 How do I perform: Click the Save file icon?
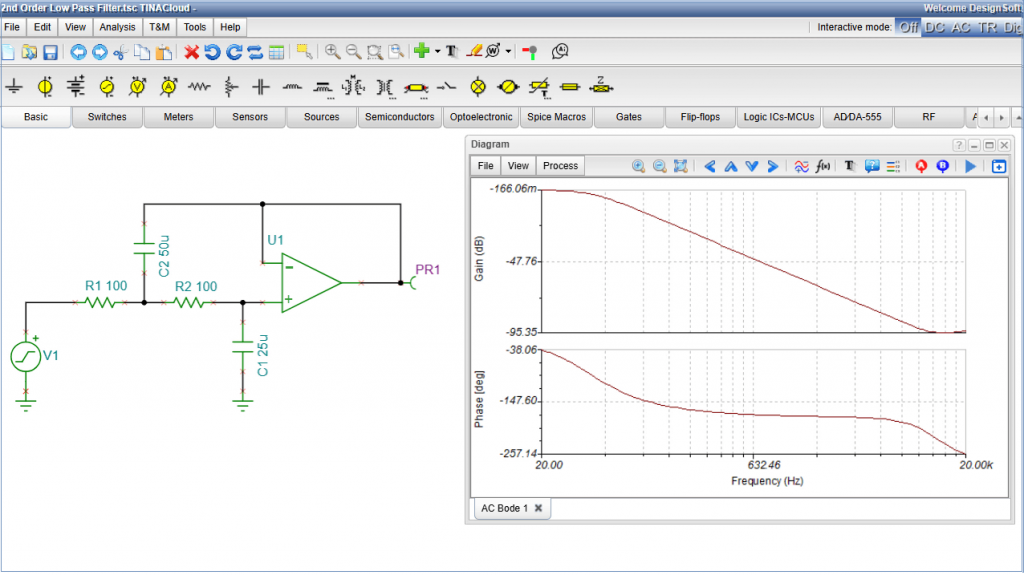click(x=49, y=52)
